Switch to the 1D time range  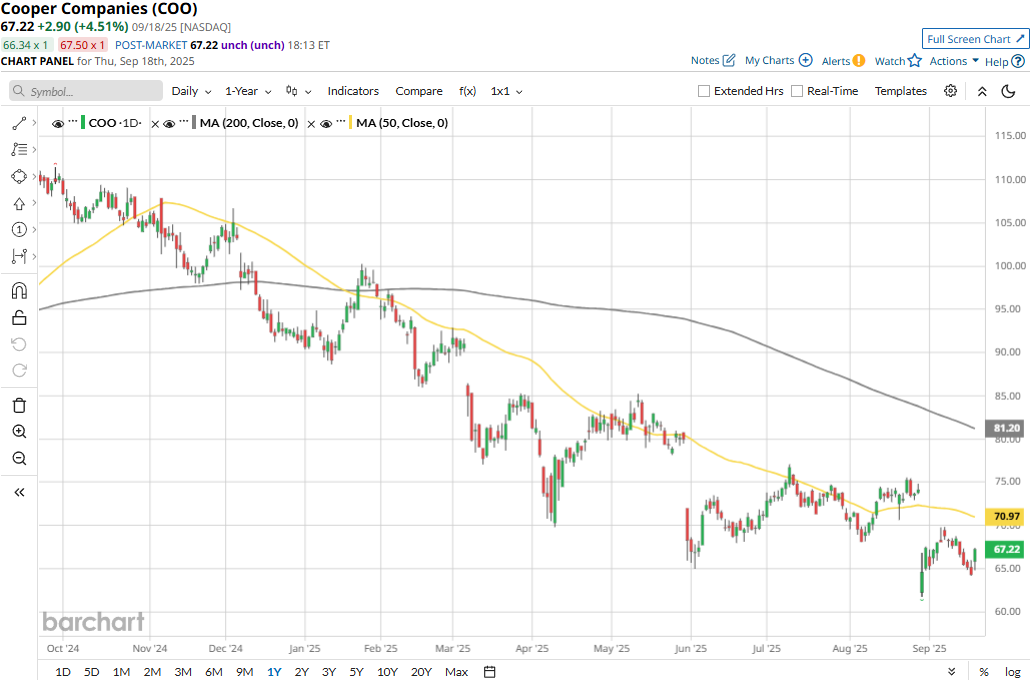coord(62,671)
